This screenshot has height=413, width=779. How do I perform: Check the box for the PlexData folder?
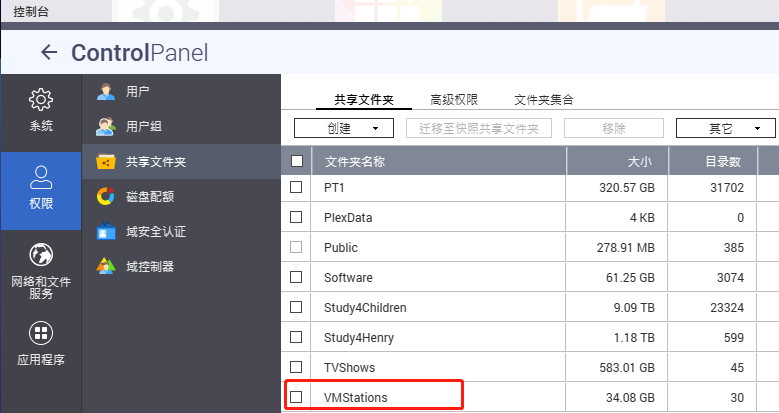coord(296,217)
